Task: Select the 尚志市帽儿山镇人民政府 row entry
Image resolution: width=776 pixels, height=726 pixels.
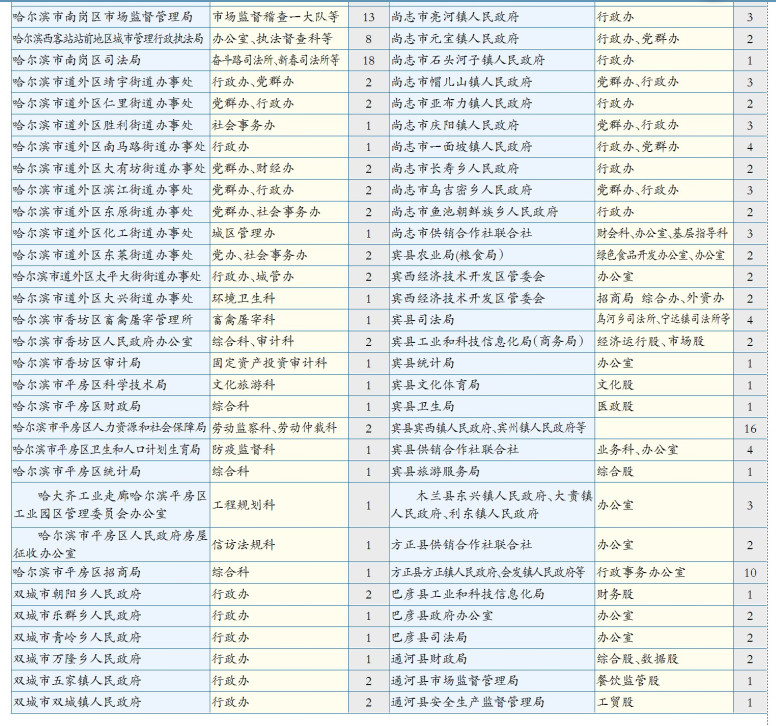Action: click(x=455, y=81)
